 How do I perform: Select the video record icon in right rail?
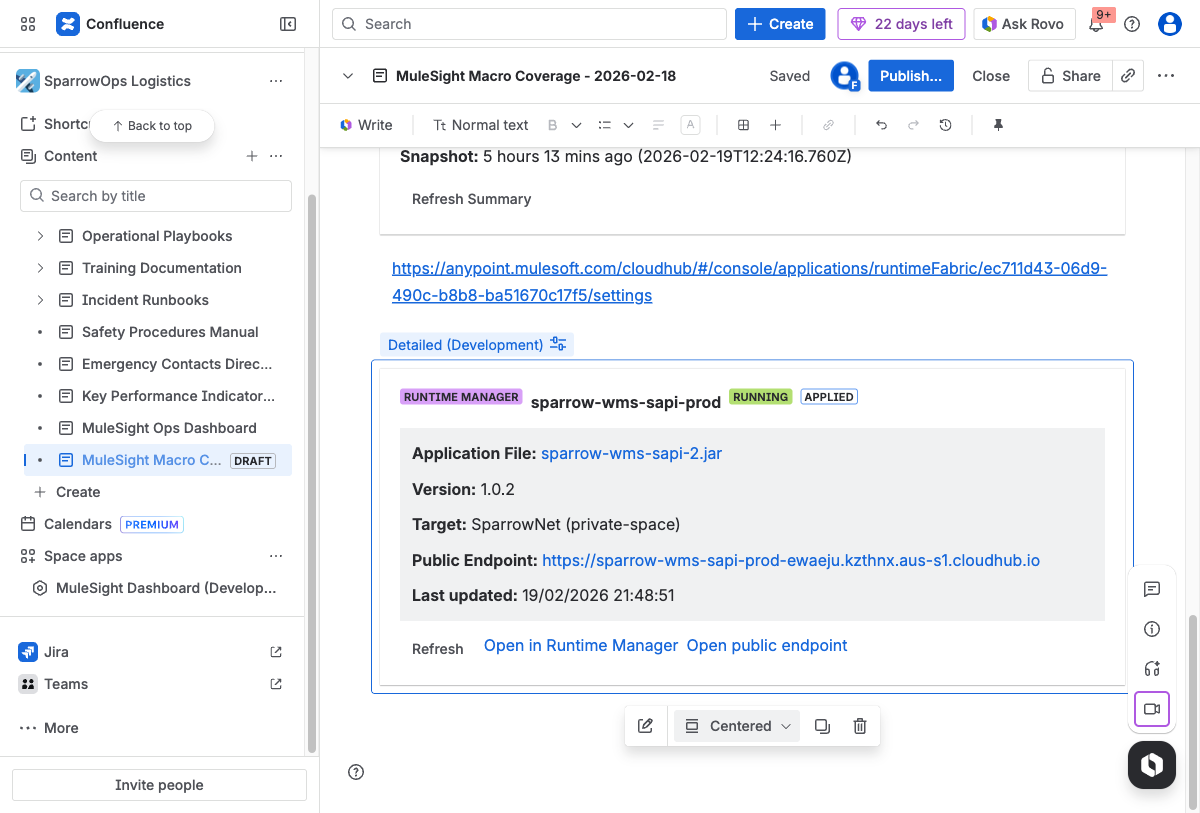tap(1151, 709)
